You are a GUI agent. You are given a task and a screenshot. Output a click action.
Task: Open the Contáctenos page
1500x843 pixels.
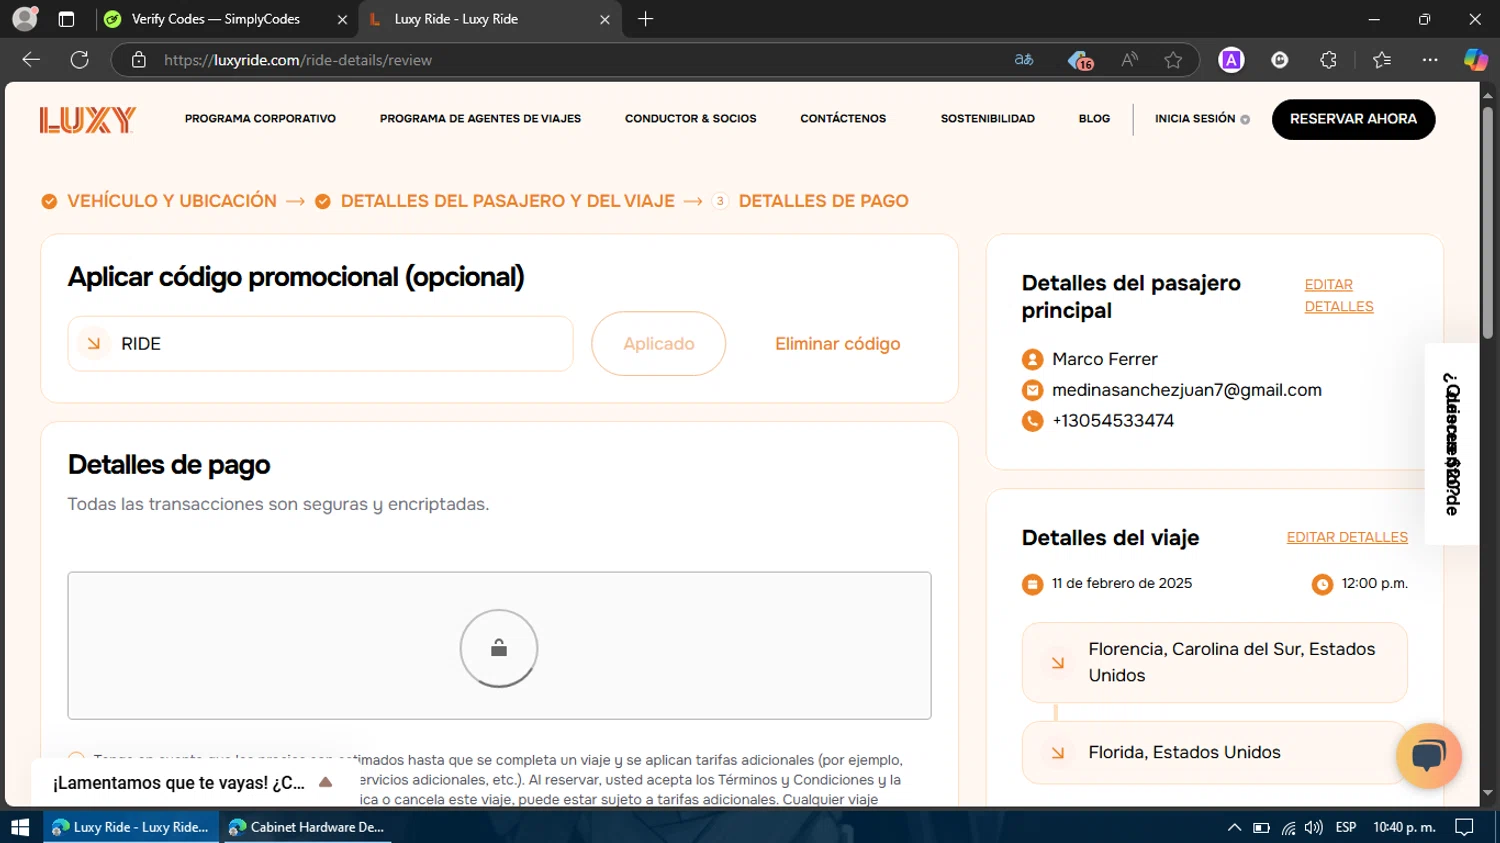click(x=843, y=119)
